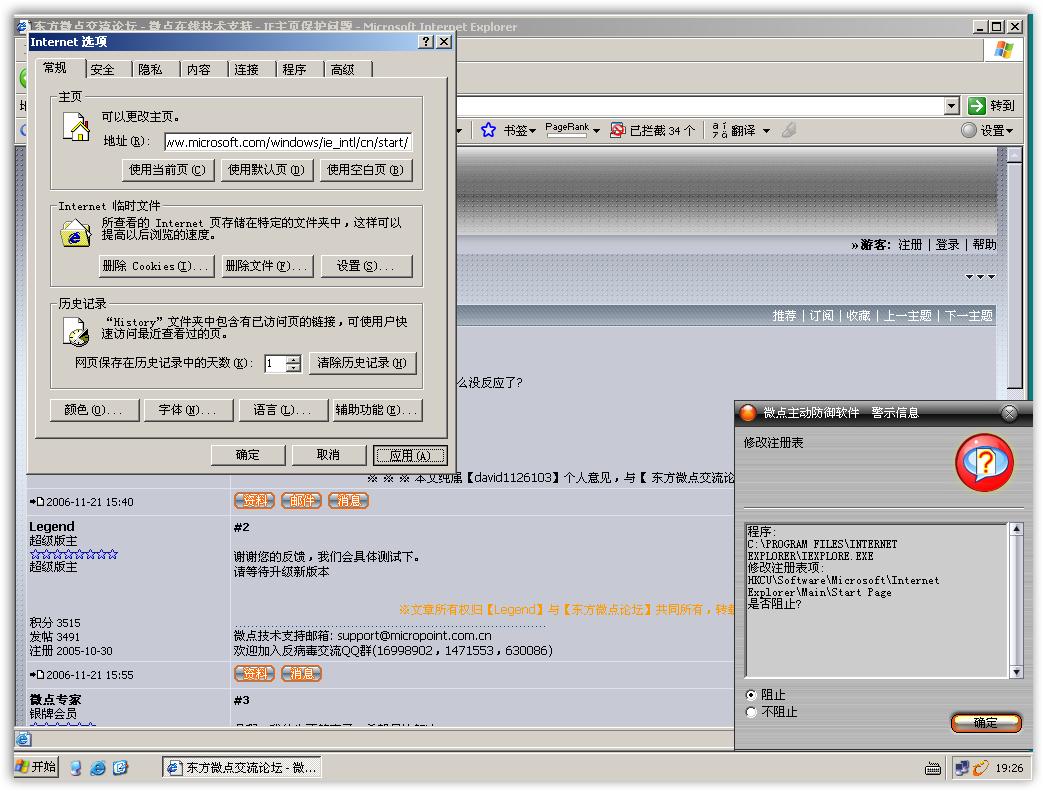This screenshot has height=792, width=1044.
Task: Click the 删除文件 button
Action: [266, 266]
